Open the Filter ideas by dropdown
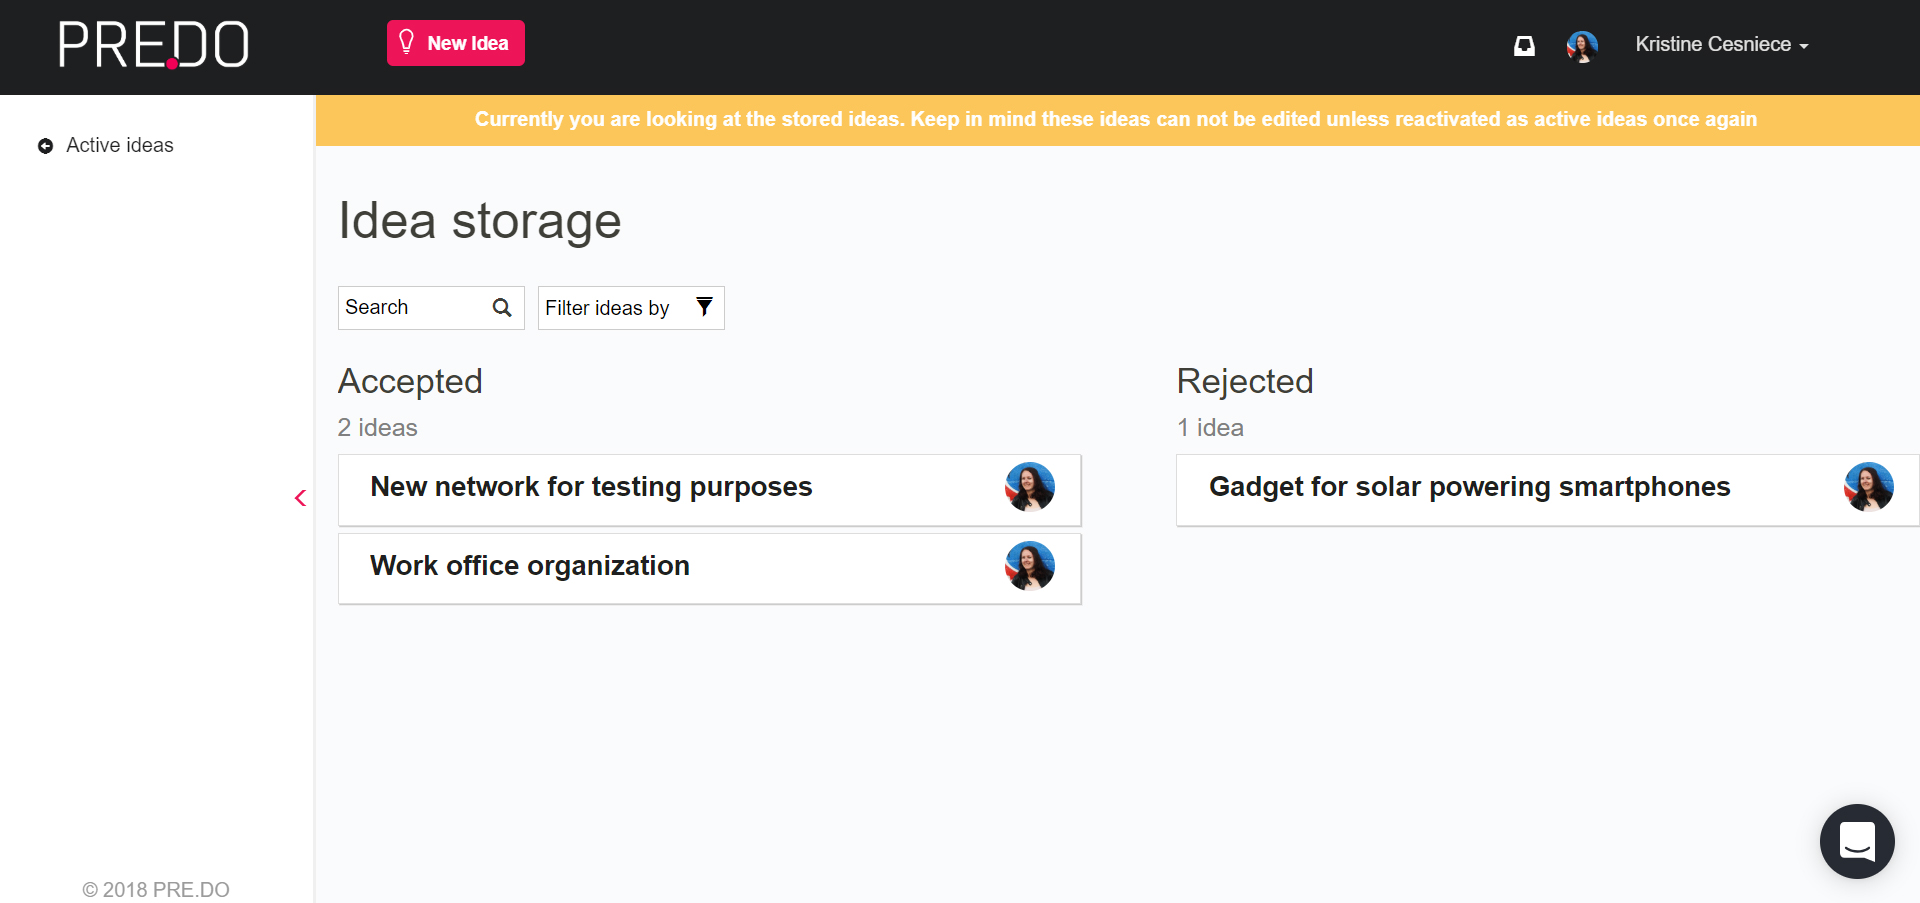The image size is (1920, 903). [x=630, y=307]
